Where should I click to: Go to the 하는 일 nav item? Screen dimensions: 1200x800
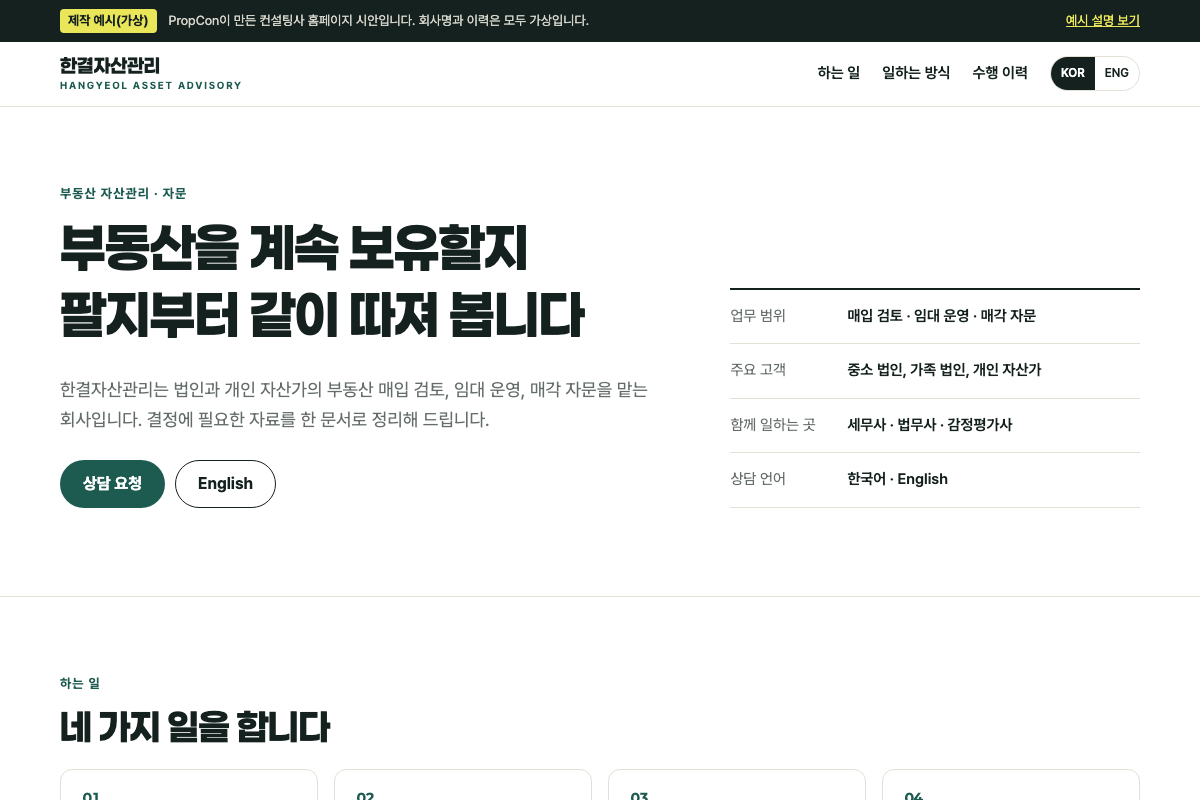click(838, 73)
